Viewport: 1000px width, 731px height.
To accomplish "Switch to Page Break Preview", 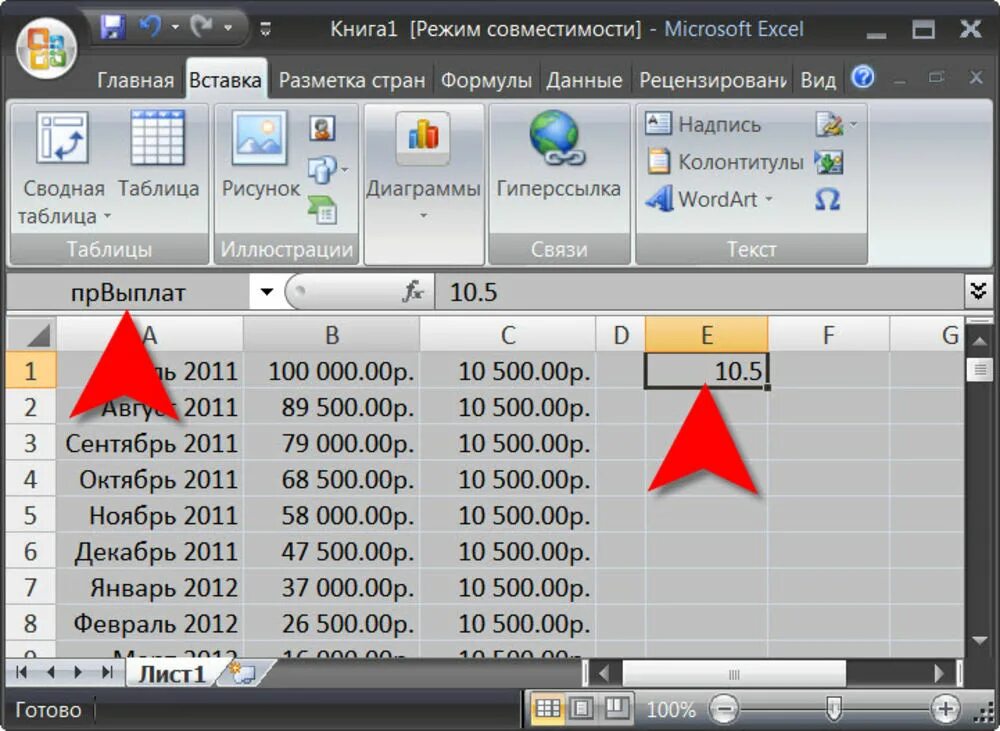I will pos(615,708).
